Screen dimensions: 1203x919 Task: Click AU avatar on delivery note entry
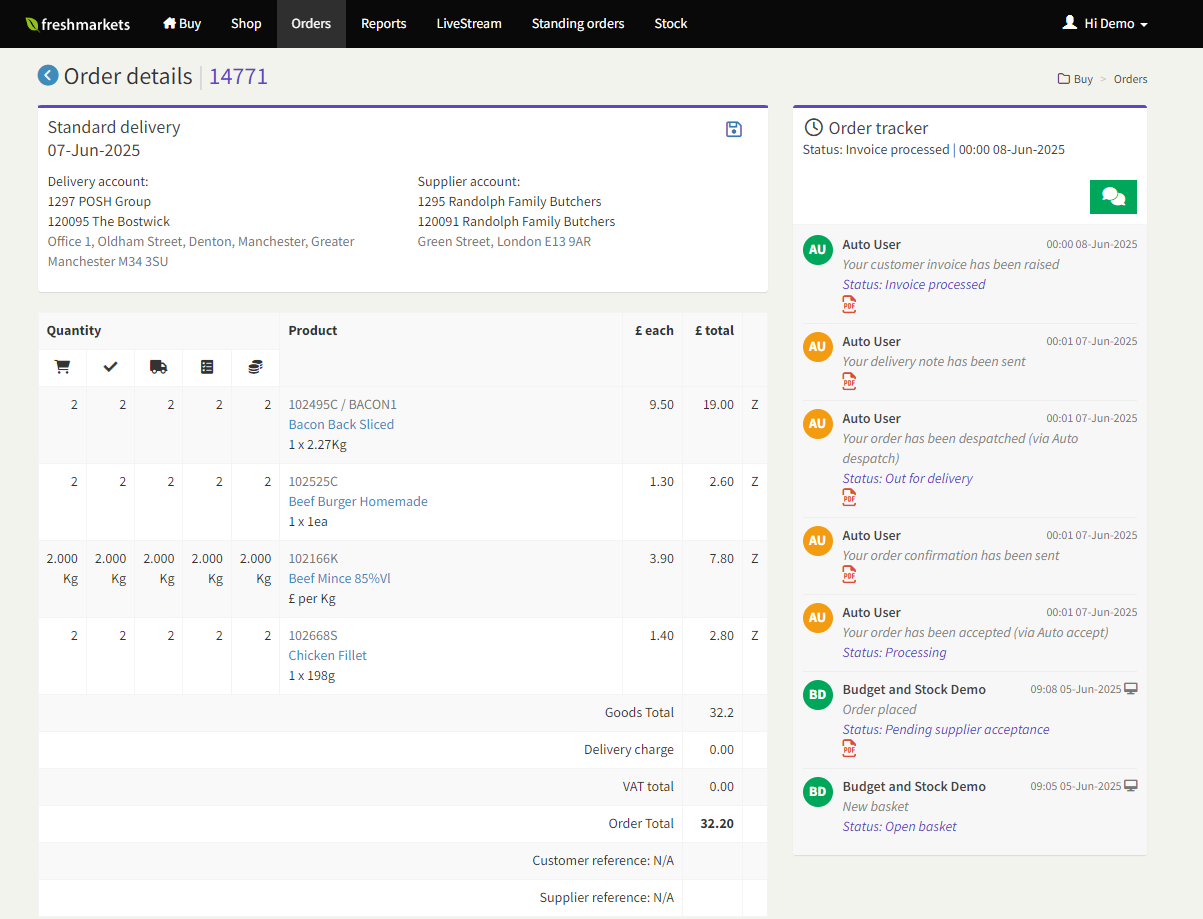(818, 347)
